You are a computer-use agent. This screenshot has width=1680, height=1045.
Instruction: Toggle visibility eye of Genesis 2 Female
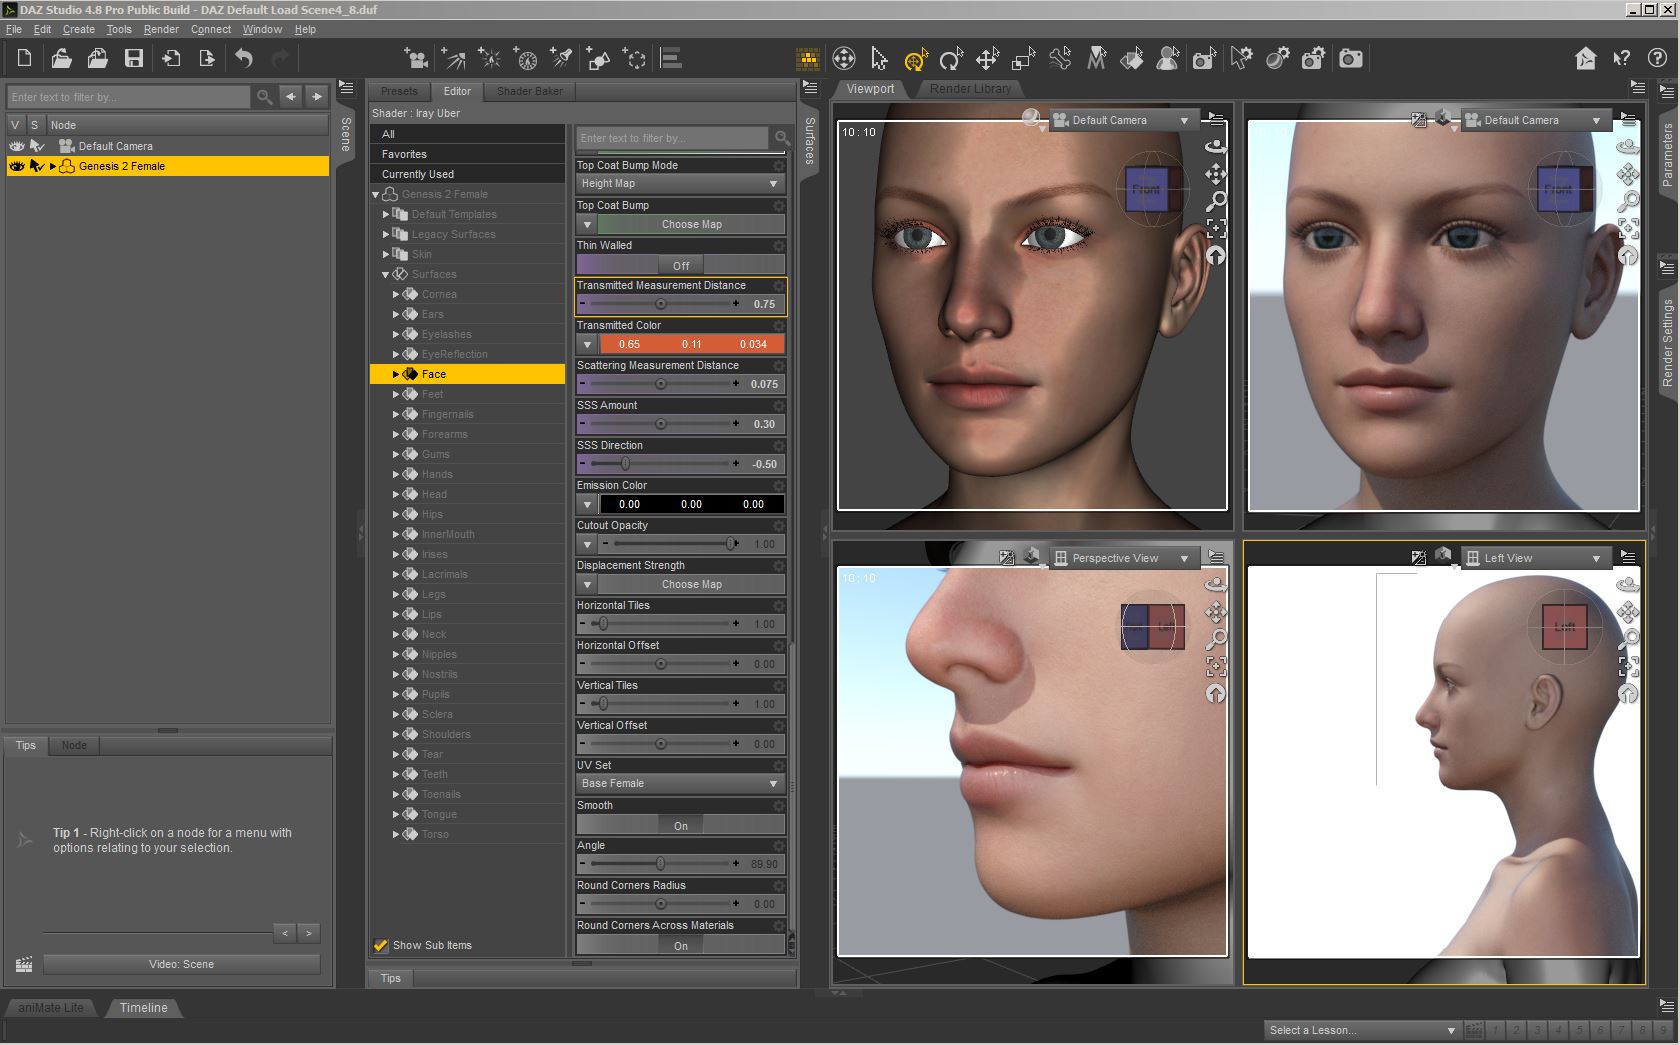[x=16, y=166]
